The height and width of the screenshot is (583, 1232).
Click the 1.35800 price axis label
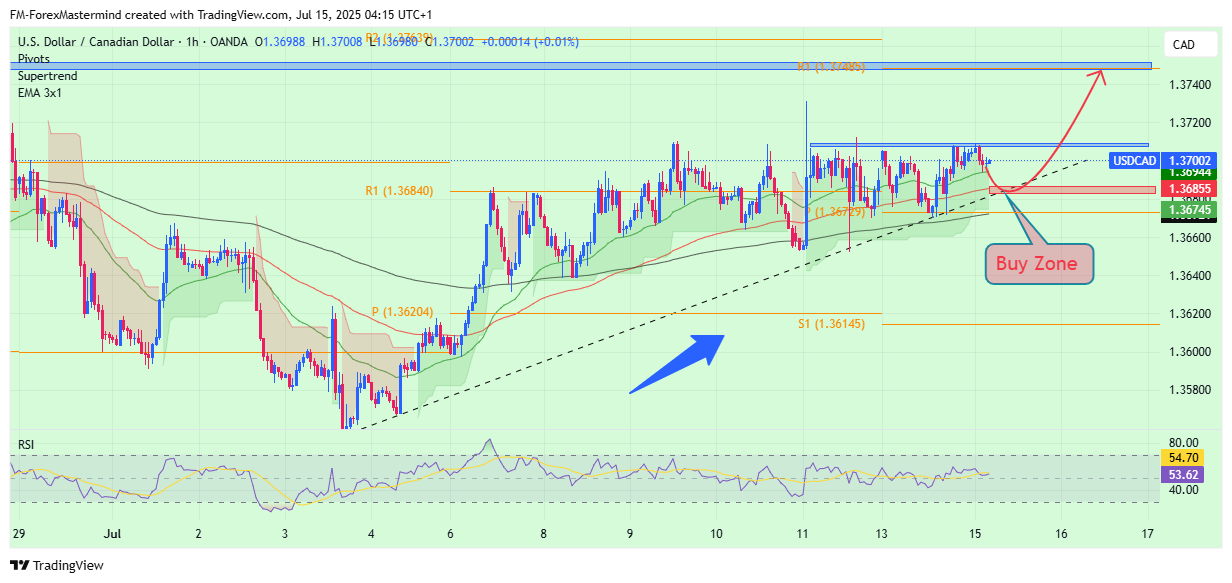coord(1190,390)
